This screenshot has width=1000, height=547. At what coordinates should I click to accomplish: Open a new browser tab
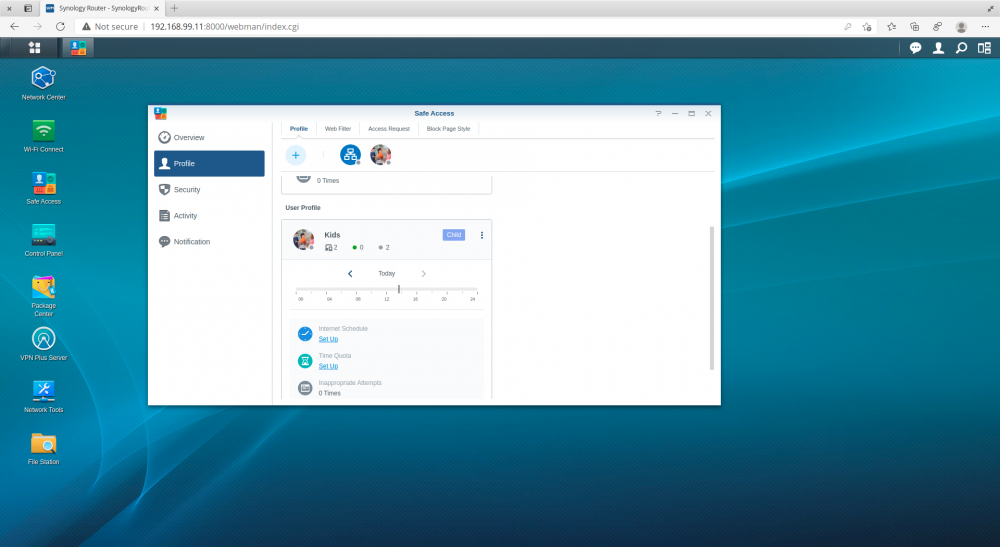(x=174, y=8)
